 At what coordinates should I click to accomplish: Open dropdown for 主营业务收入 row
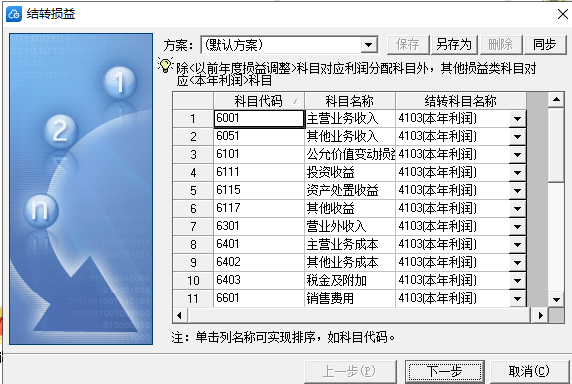pos(517,119)
